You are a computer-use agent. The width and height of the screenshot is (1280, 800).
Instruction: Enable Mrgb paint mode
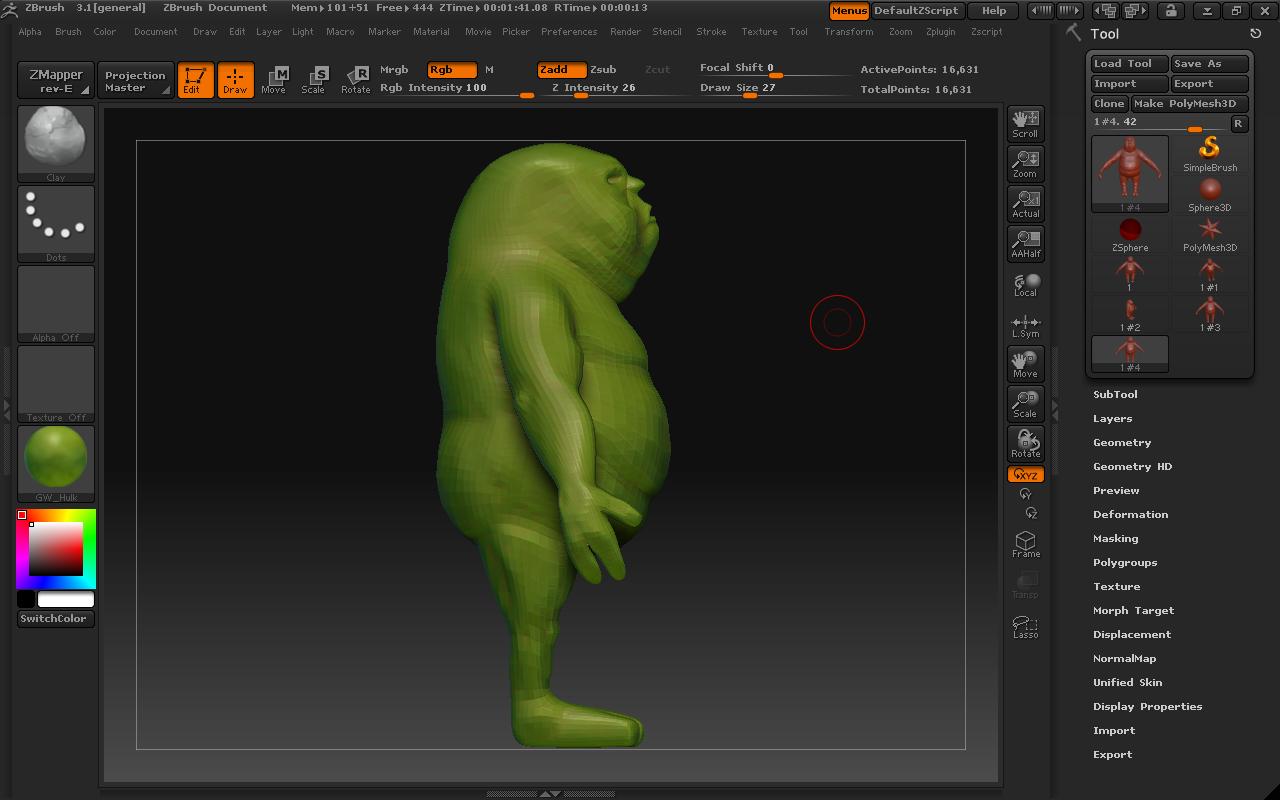[394, 70]
